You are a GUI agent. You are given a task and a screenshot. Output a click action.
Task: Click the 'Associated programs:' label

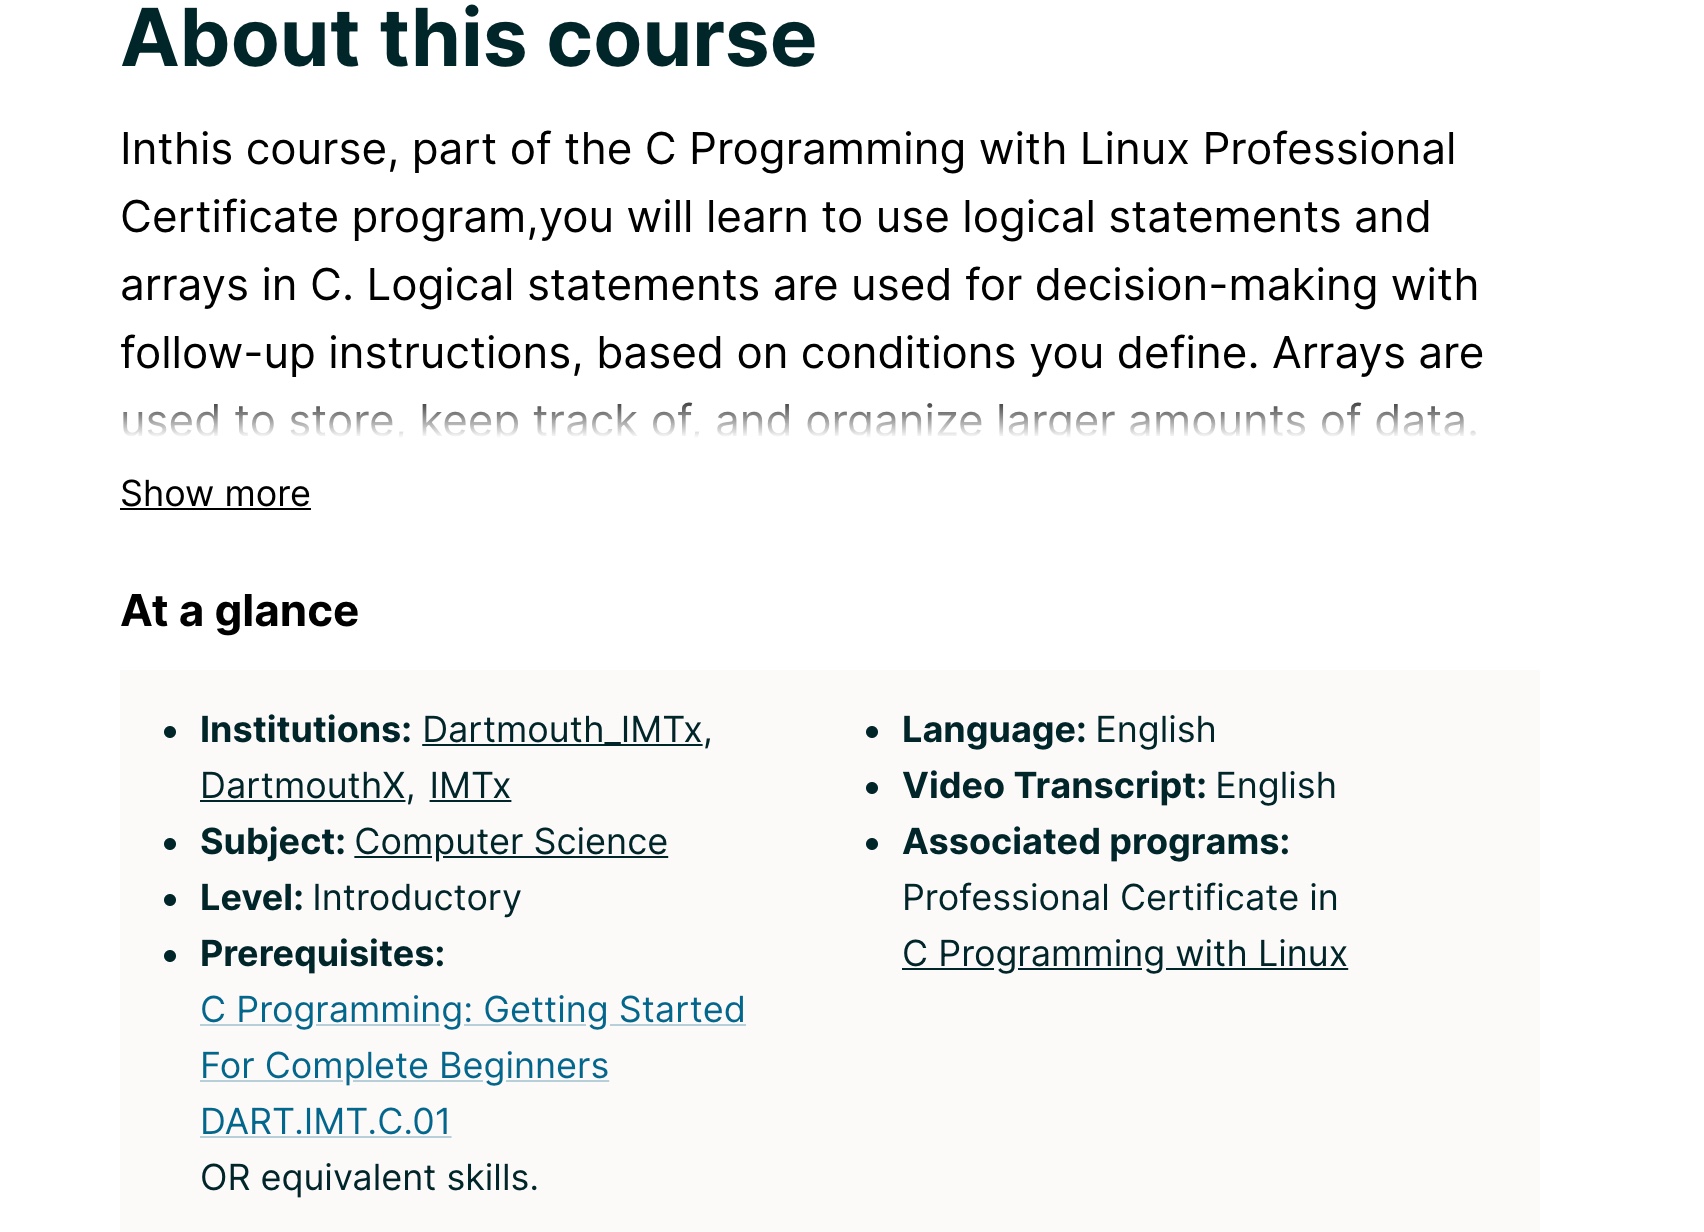pyautogui.click(x=1096, y=842)
